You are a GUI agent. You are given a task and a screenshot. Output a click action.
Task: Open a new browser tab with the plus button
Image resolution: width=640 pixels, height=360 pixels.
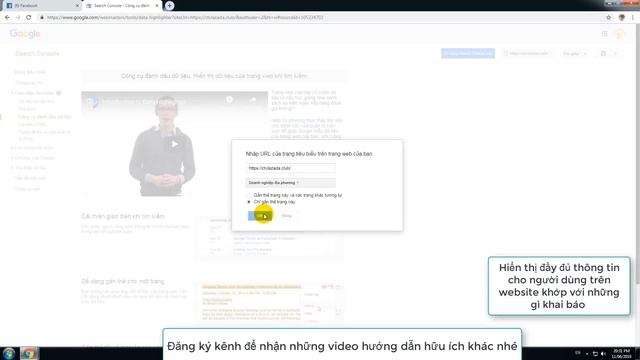[169, 6]
